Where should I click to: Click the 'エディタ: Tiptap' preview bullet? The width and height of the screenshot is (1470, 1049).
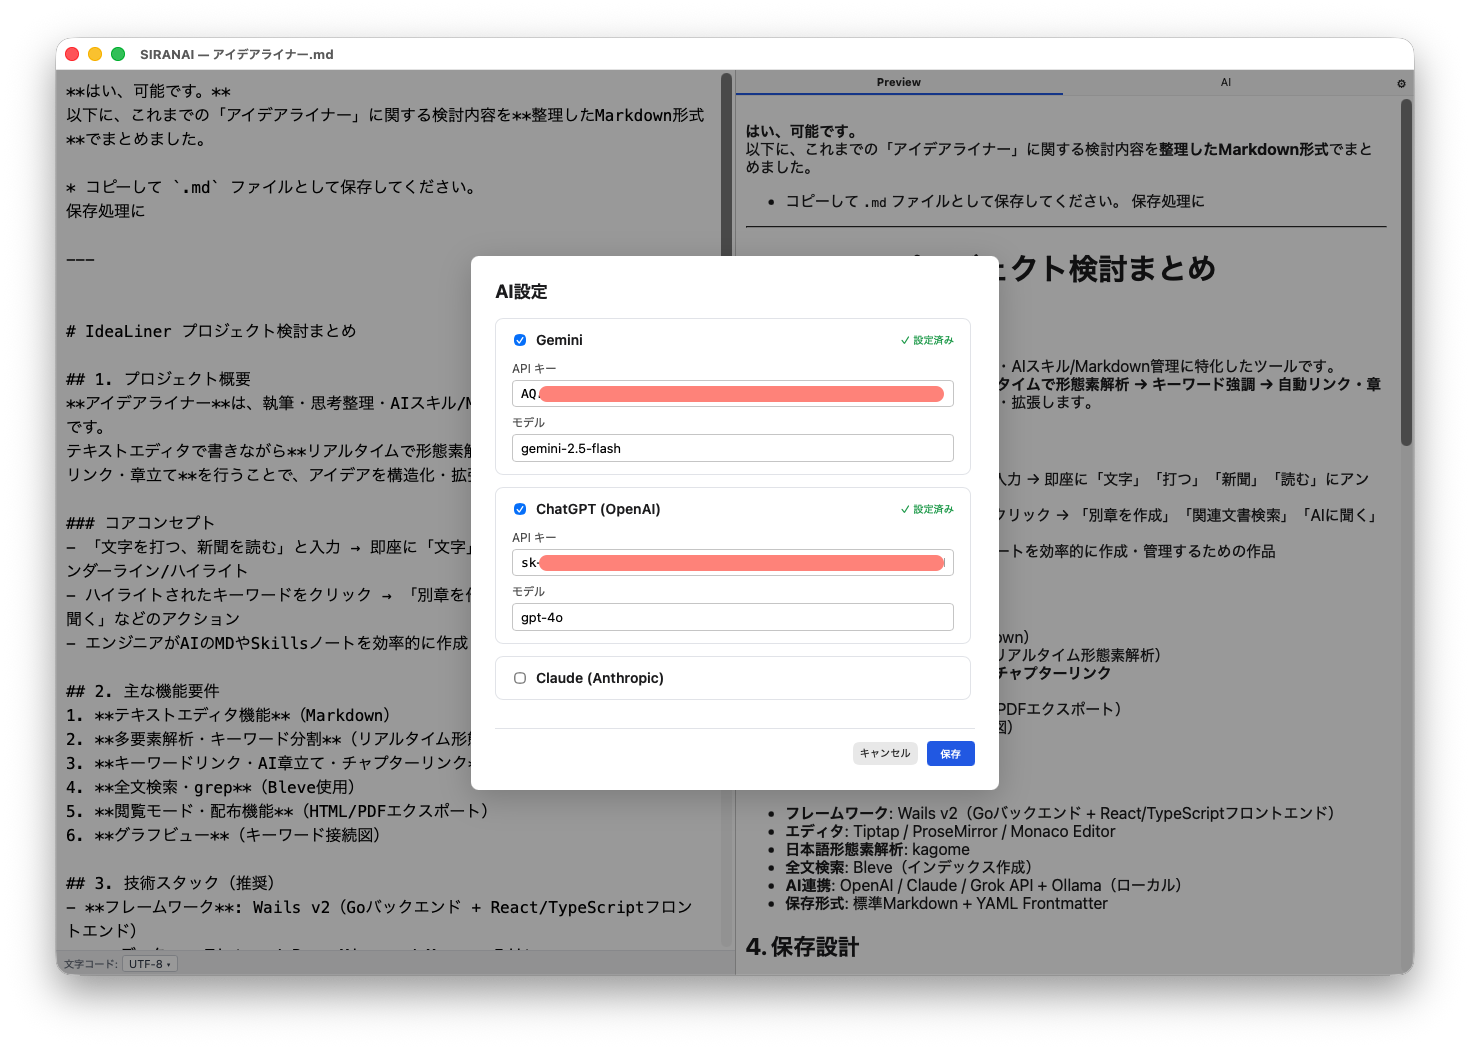coord(950,831)
